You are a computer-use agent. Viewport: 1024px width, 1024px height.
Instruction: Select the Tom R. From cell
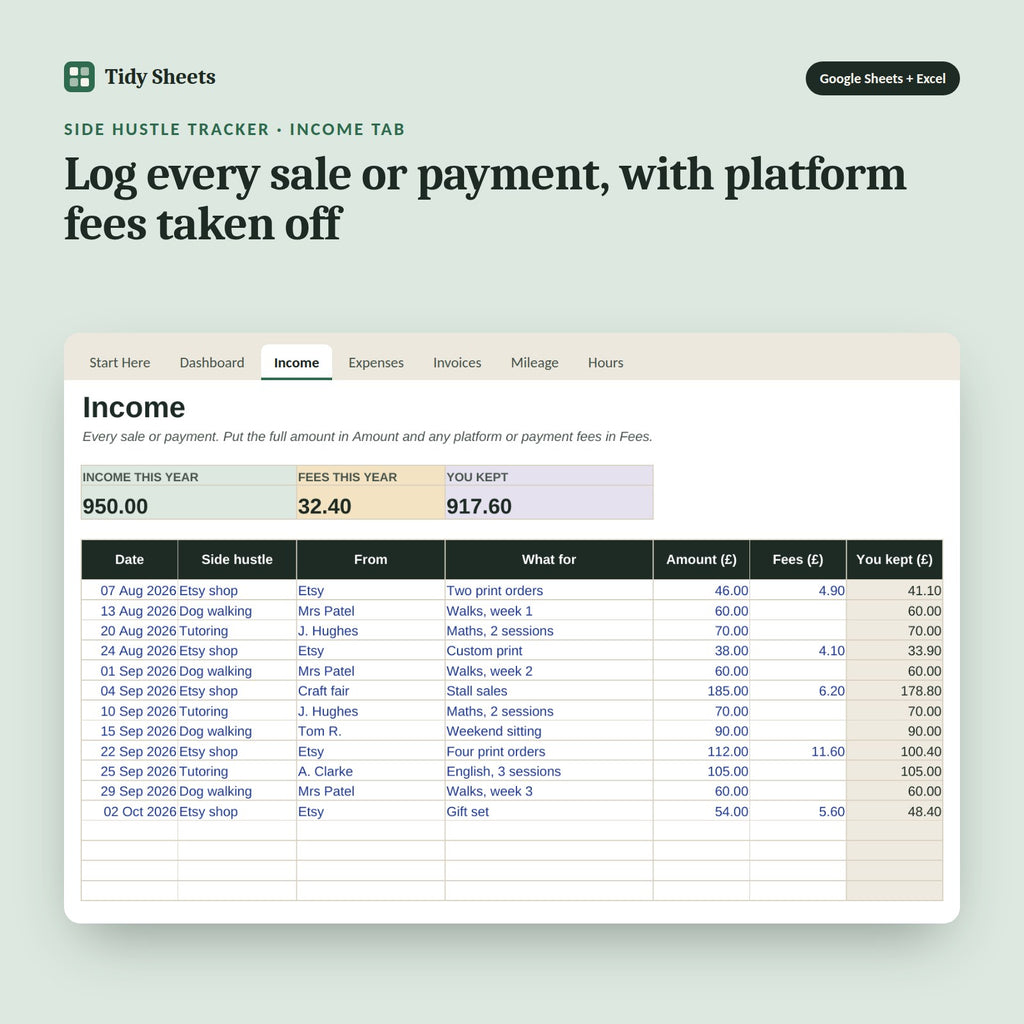tap(370, 731)
